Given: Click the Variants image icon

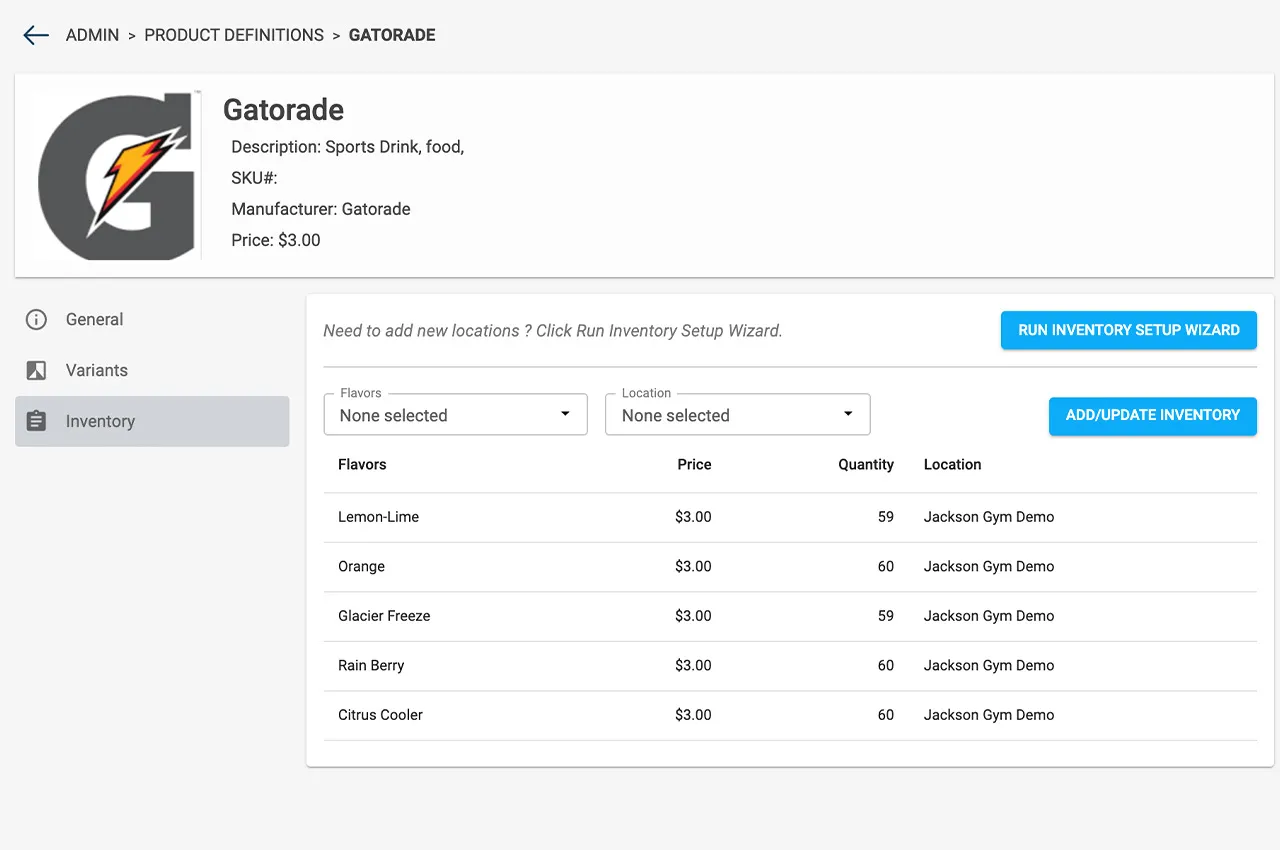Looking at the screenshot, I should tap(36, 370).
